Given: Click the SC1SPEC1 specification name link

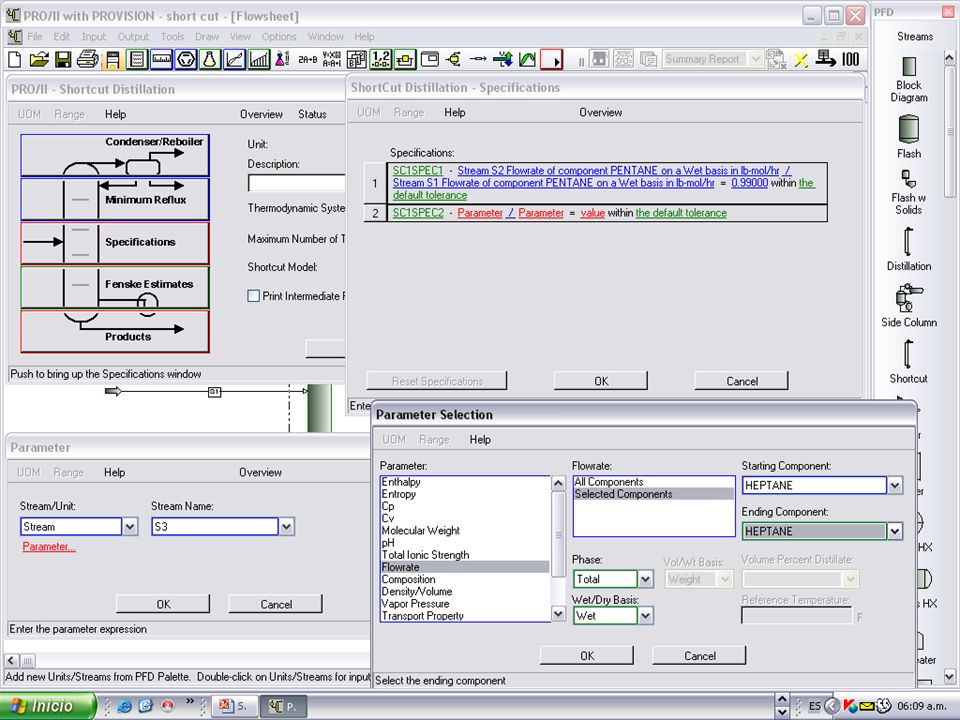Looking at the screenshot, I should 417,171.
